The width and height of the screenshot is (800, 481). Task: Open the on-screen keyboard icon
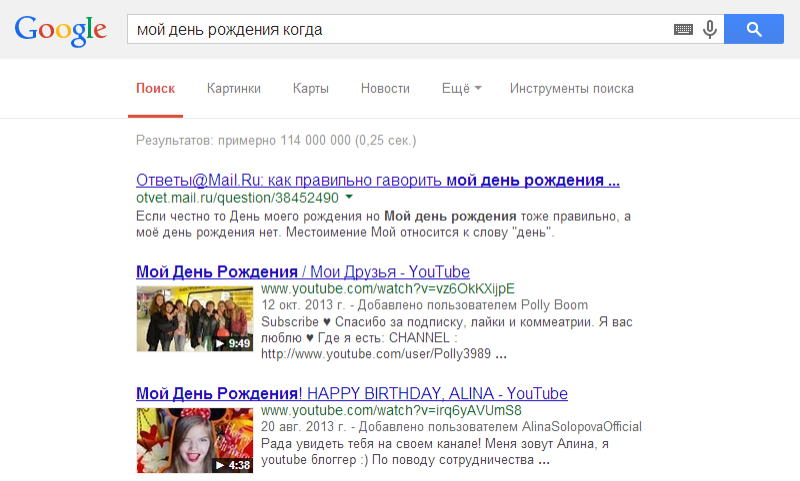[683, 30]
